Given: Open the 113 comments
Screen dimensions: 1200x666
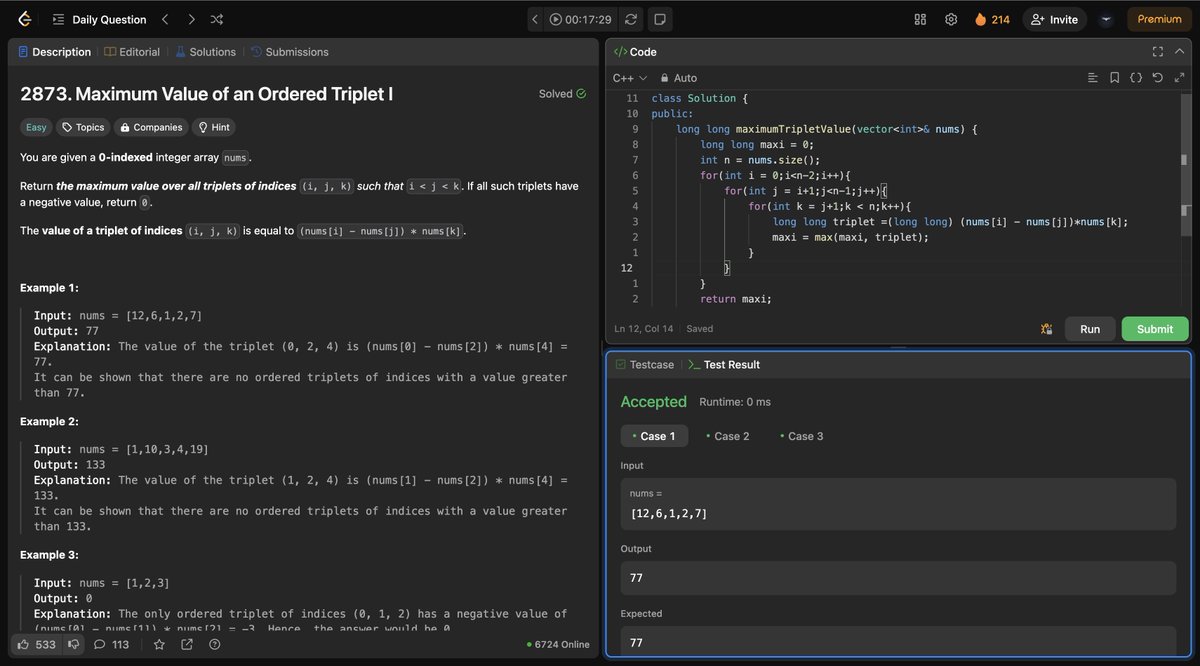Looking at the screenshot, I should click(111, 645).
